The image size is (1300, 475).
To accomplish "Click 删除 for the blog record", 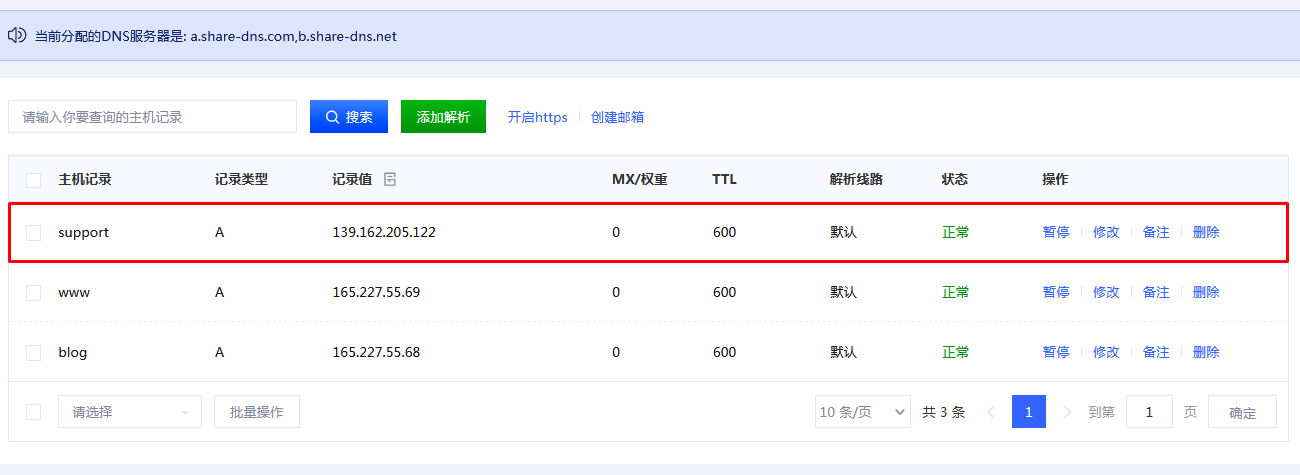I will [x=1206, y=352].
